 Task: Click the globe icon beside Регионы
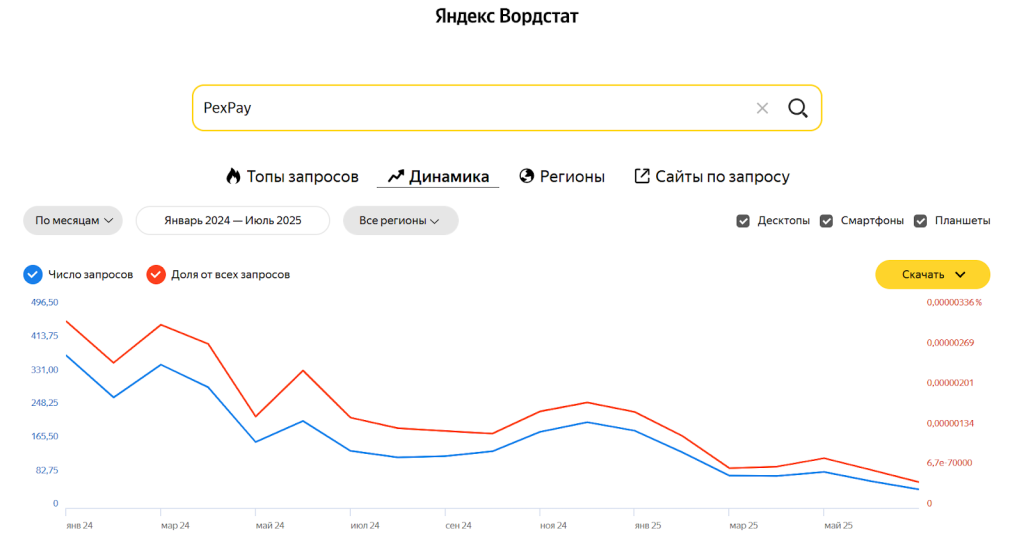pos(527,177)
